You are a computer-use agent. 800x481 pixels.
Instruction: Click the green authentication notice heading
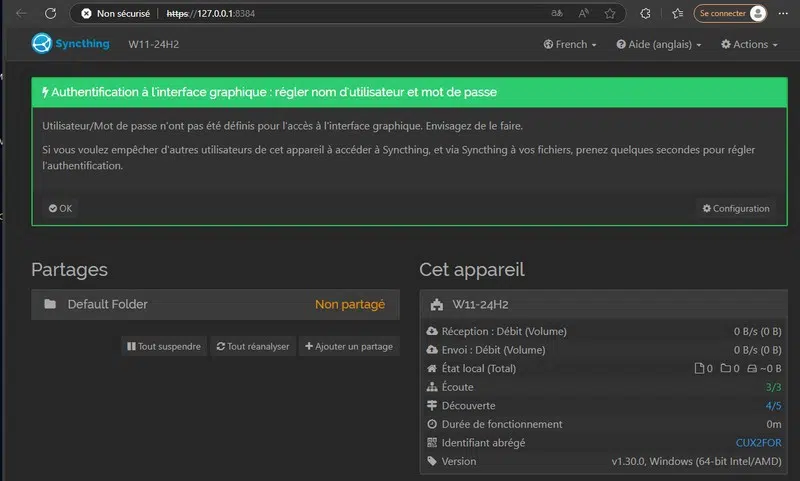(x=409, y=92)
